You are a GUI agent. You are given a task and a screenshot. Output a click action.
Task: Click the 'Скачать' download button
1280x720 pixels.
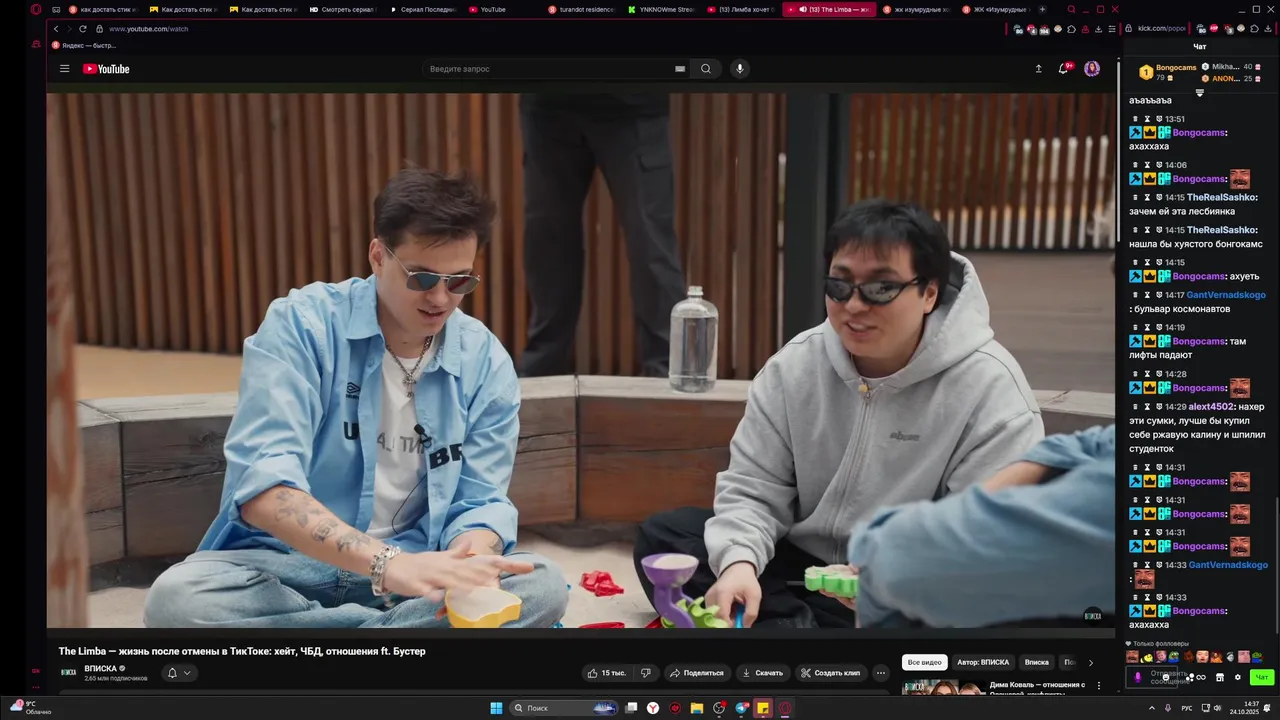[x=763, y=673]
